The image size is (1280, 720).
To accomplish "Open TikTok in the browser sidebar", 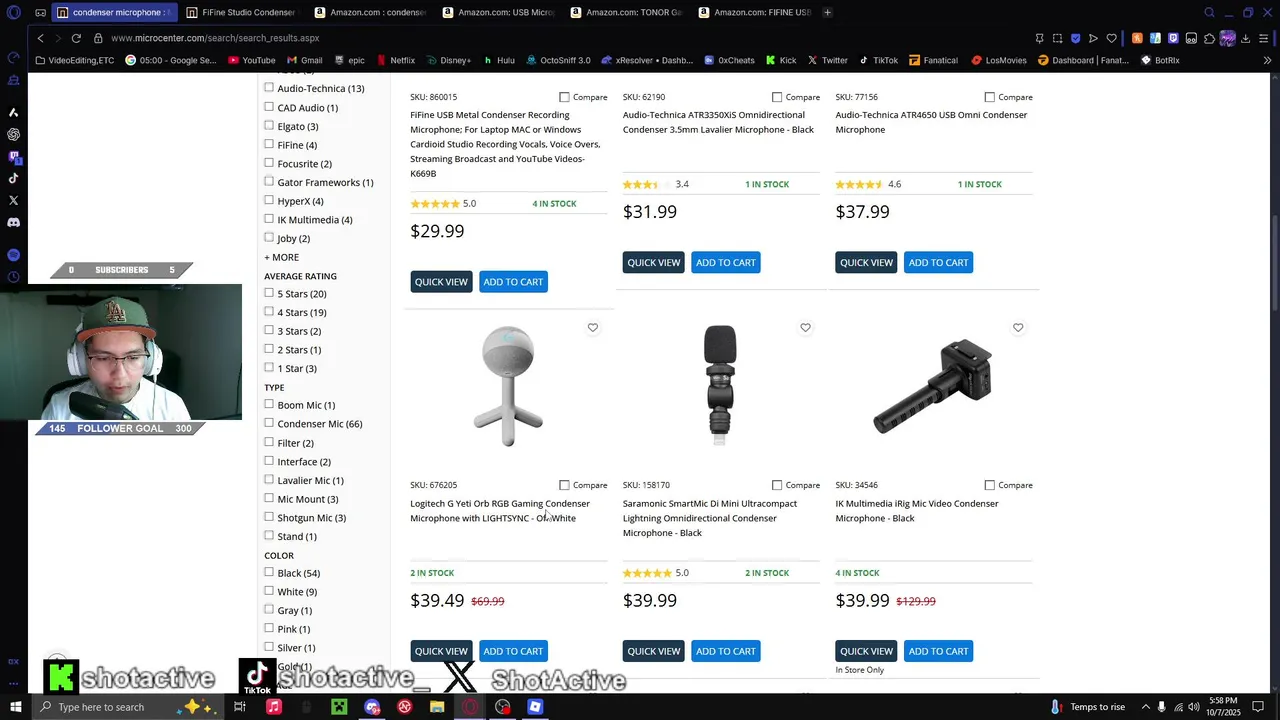I will point(14,178).
